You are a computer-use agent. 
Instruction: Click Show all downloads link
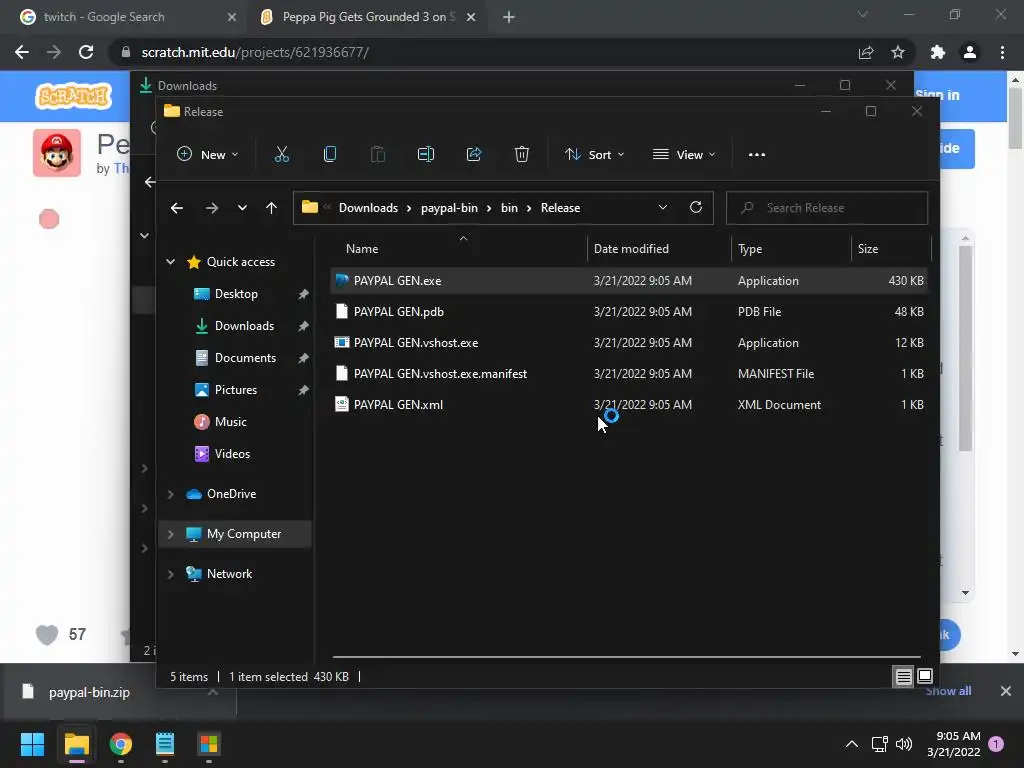pos(948,691)
